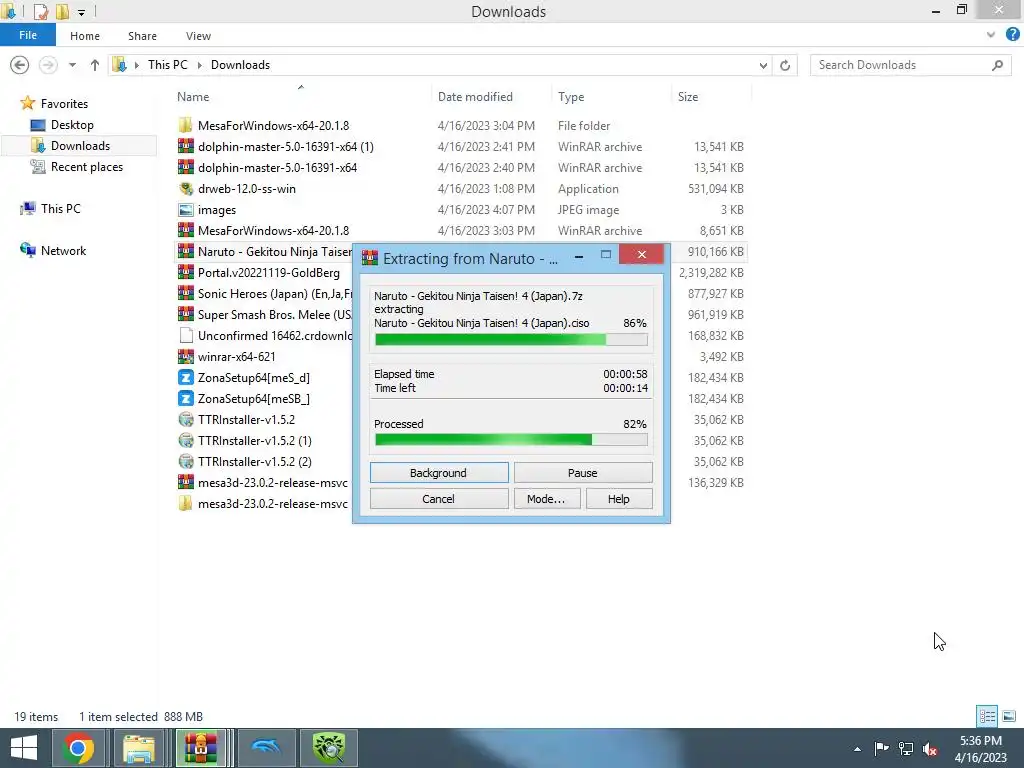Switch to the View ribbon tab
1024x768 pixels.
[198, 36]
